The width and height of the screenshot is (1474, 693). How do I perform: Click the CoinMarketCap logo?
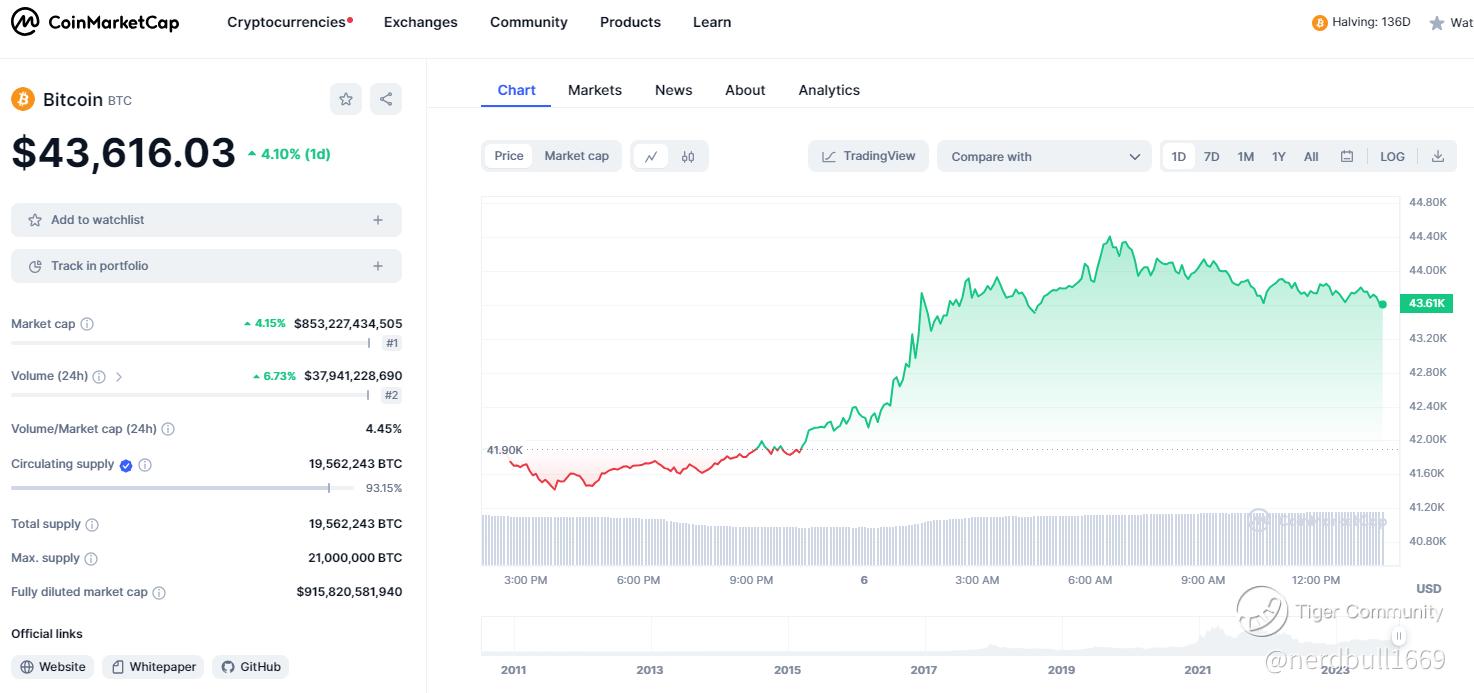pos(95,22)
